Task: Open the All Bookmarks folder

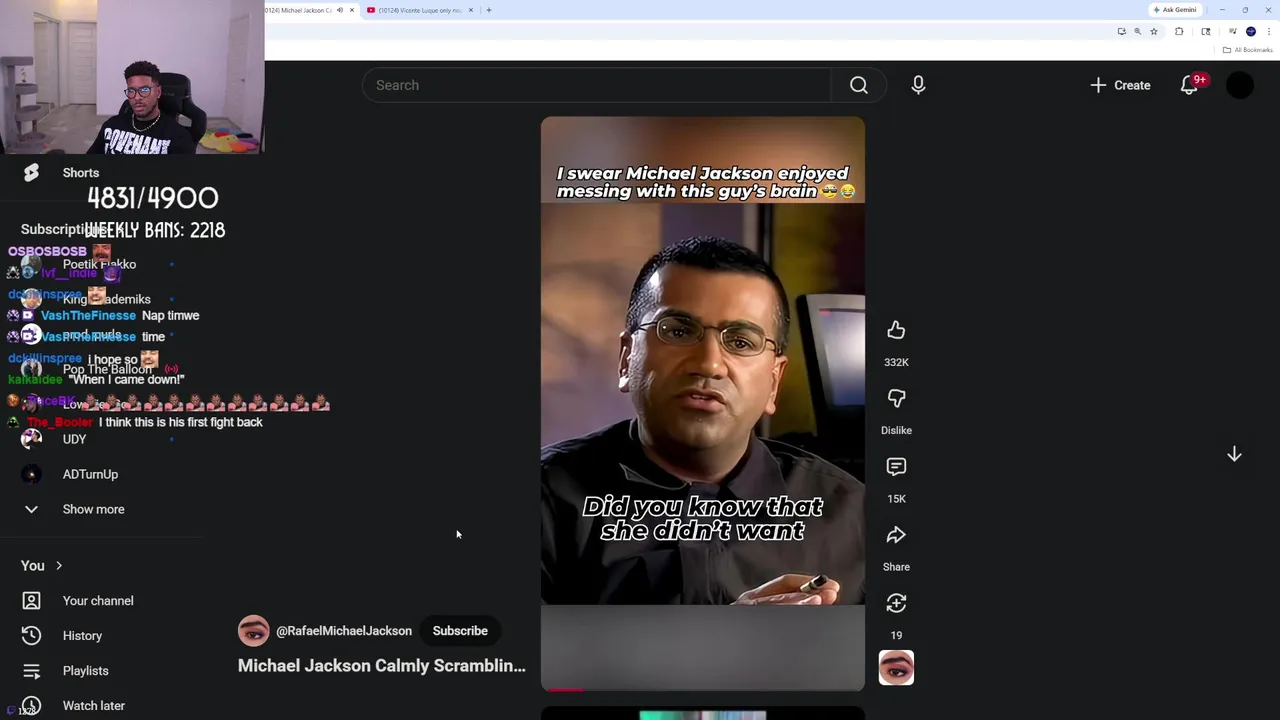Action: pos(1247,50)
